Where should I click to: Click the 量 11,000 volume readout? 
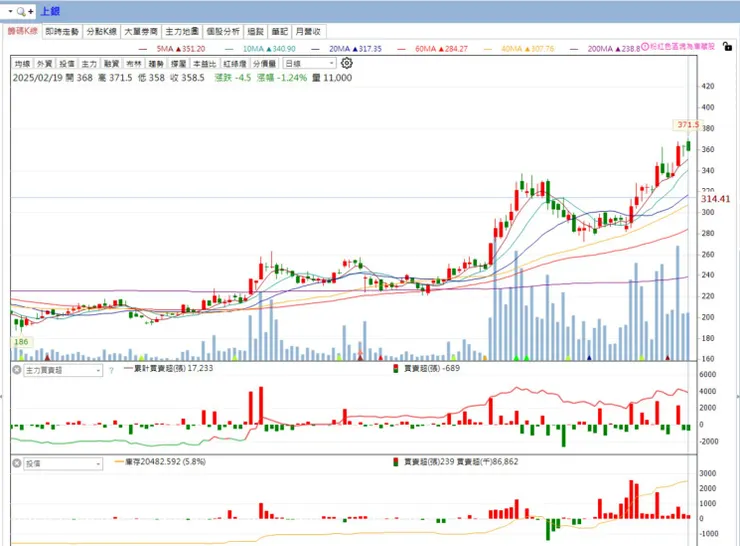coord(332,78)
